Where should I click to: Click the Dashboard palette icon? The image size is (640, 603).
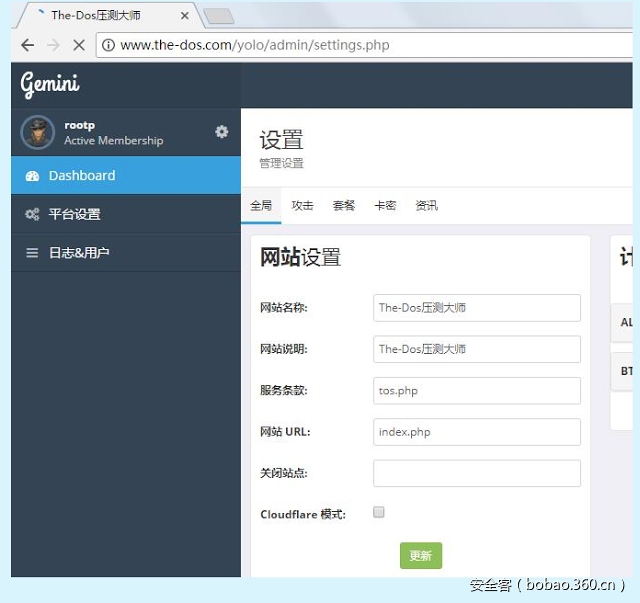32,176
